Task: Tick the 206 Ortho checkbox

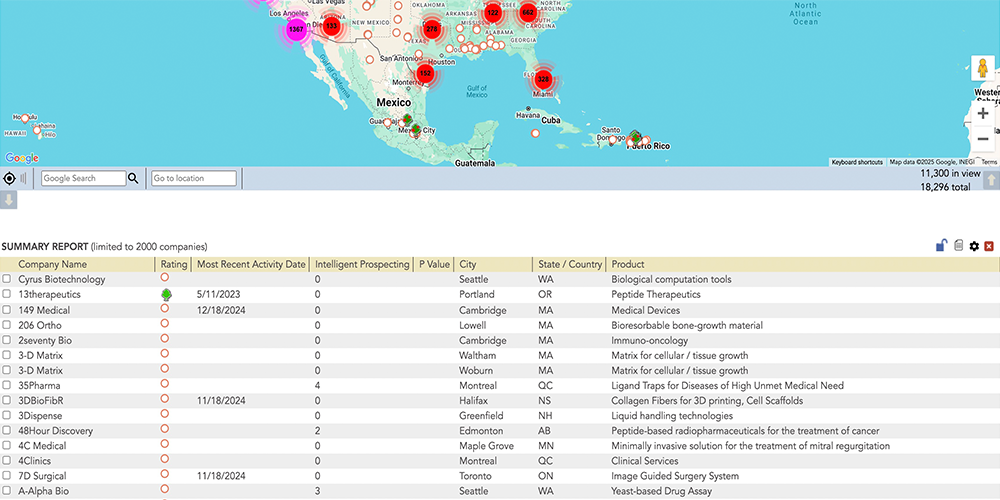Action: click(6, 325)
